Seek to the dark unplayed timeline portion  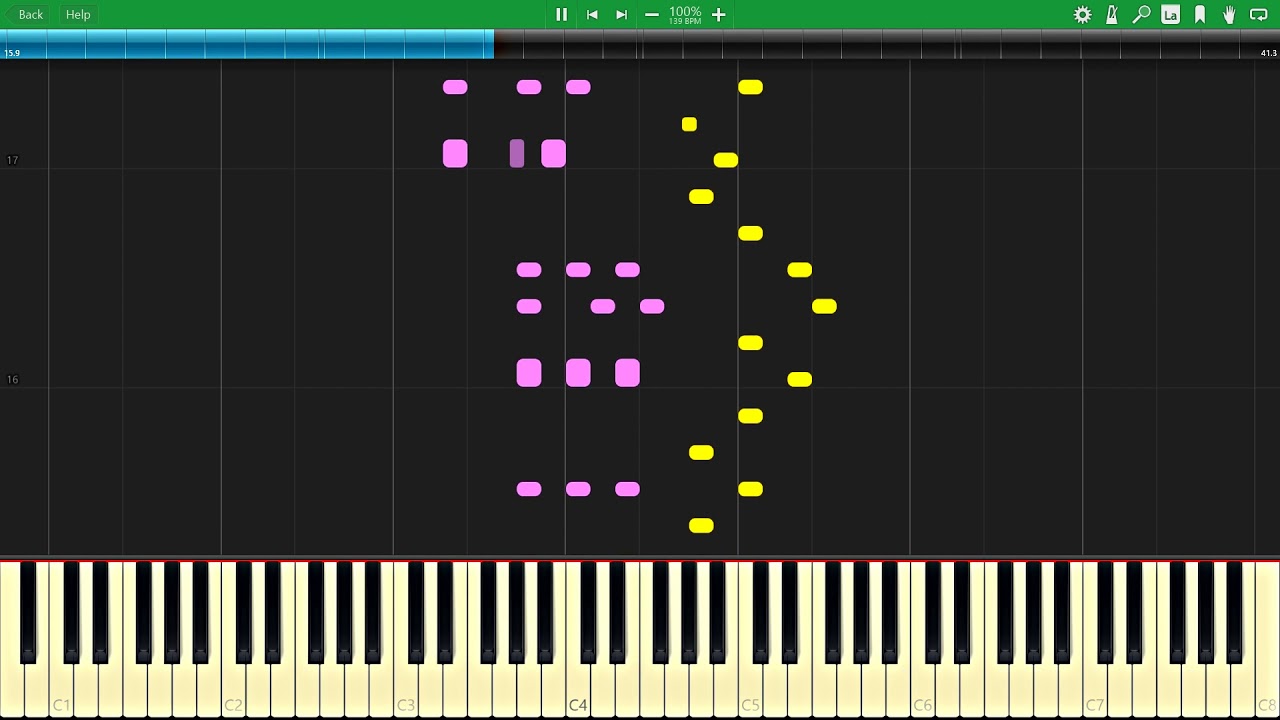pos(887,44)
